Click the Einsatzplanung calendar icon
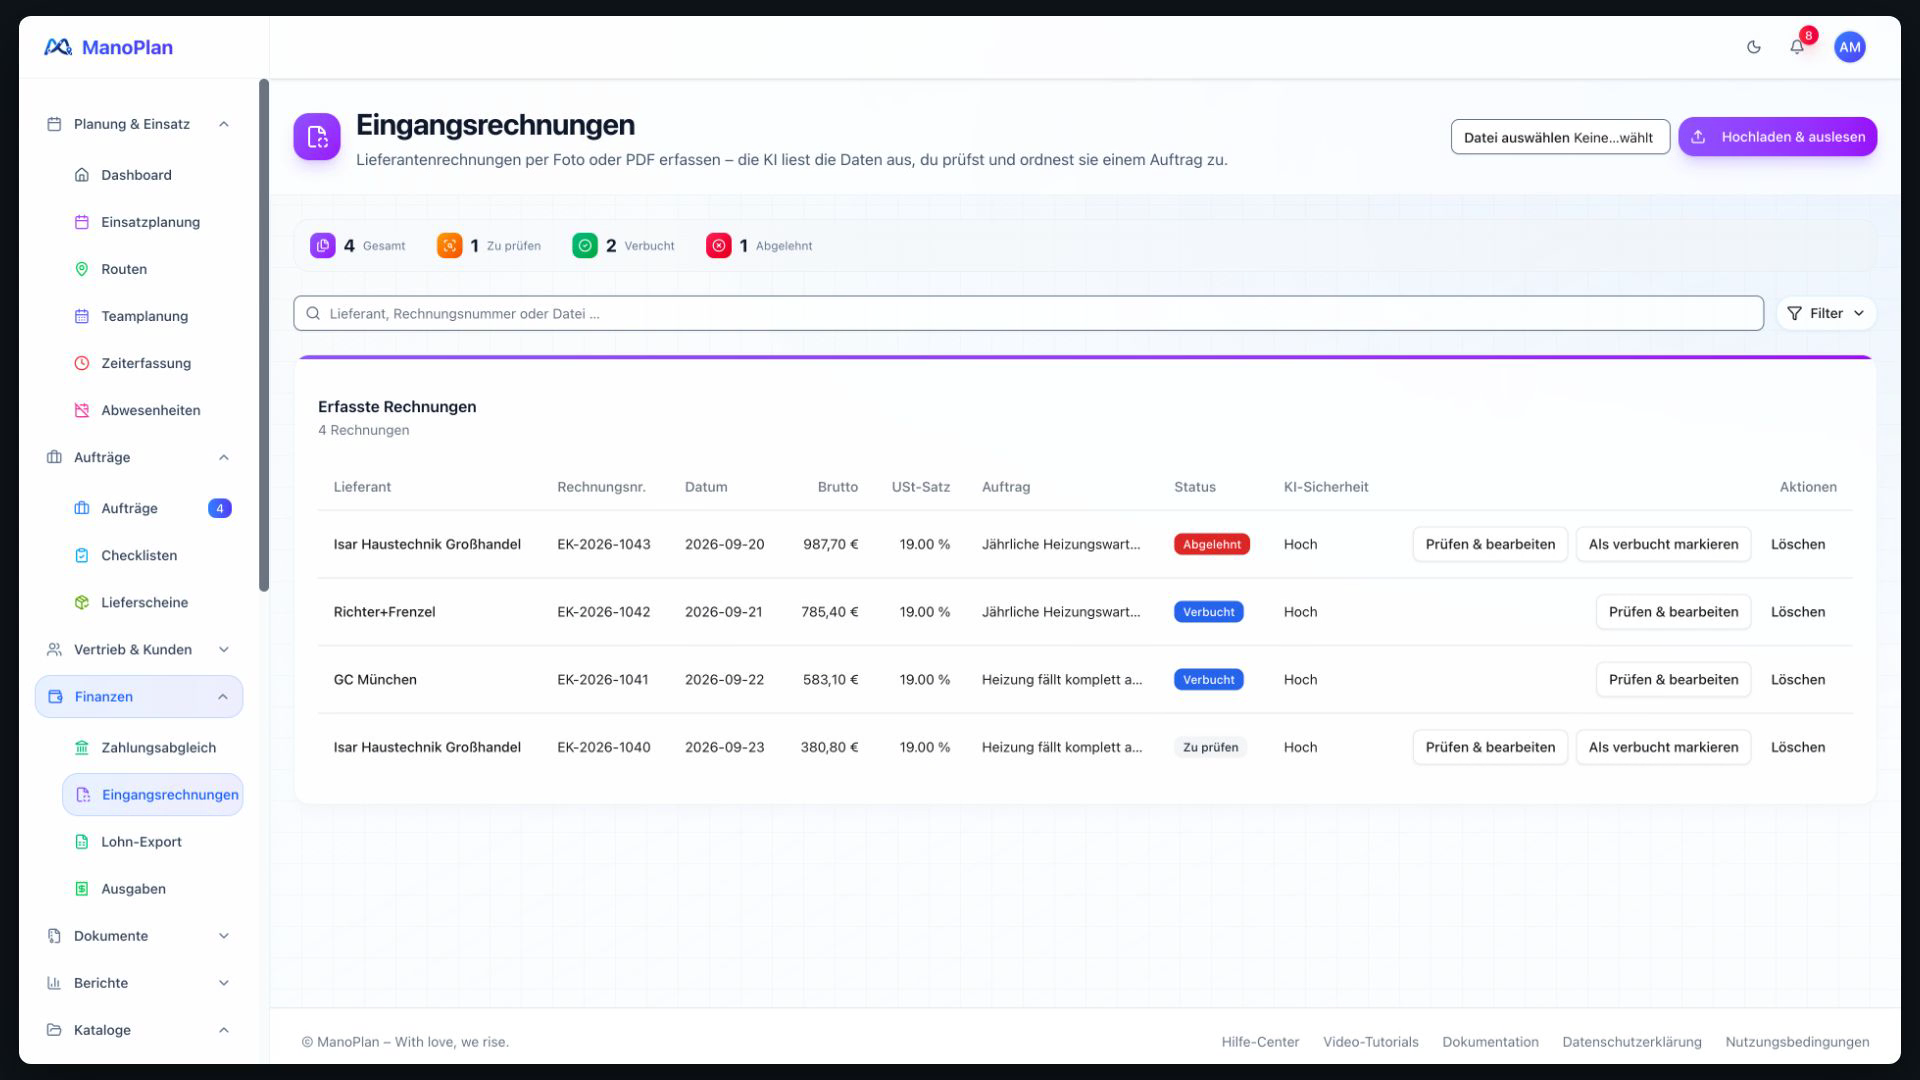 [82, 222]
